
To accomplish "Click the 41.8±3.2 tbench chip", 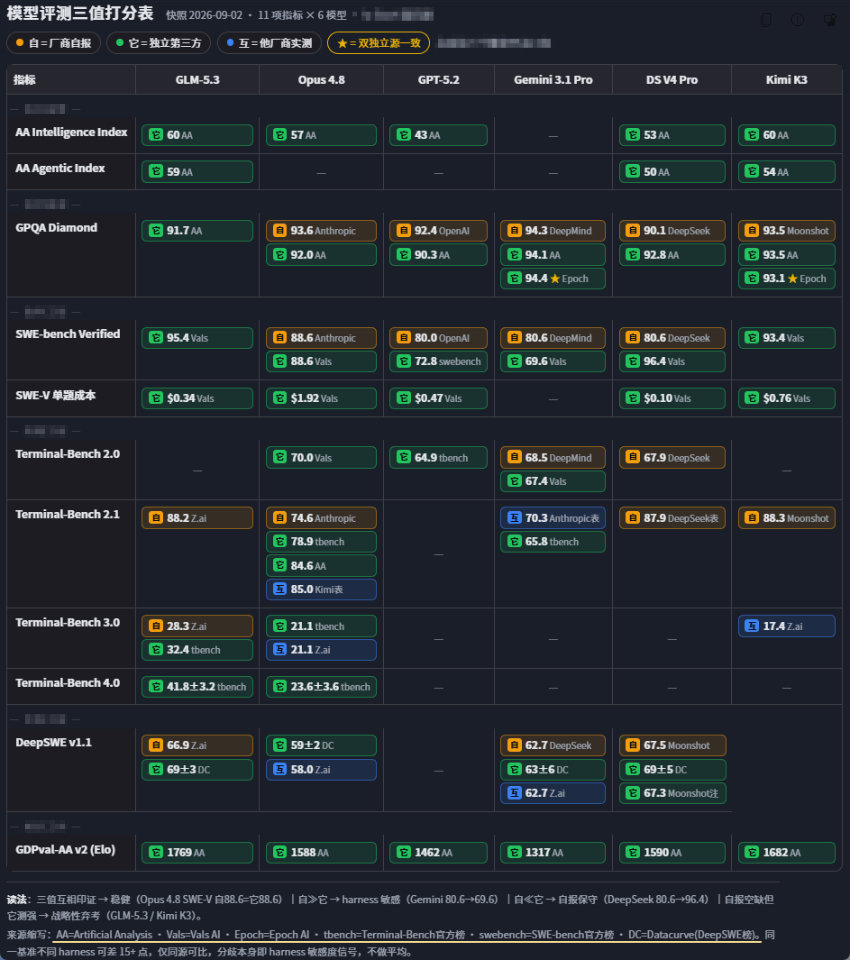I will coord(197,686).
